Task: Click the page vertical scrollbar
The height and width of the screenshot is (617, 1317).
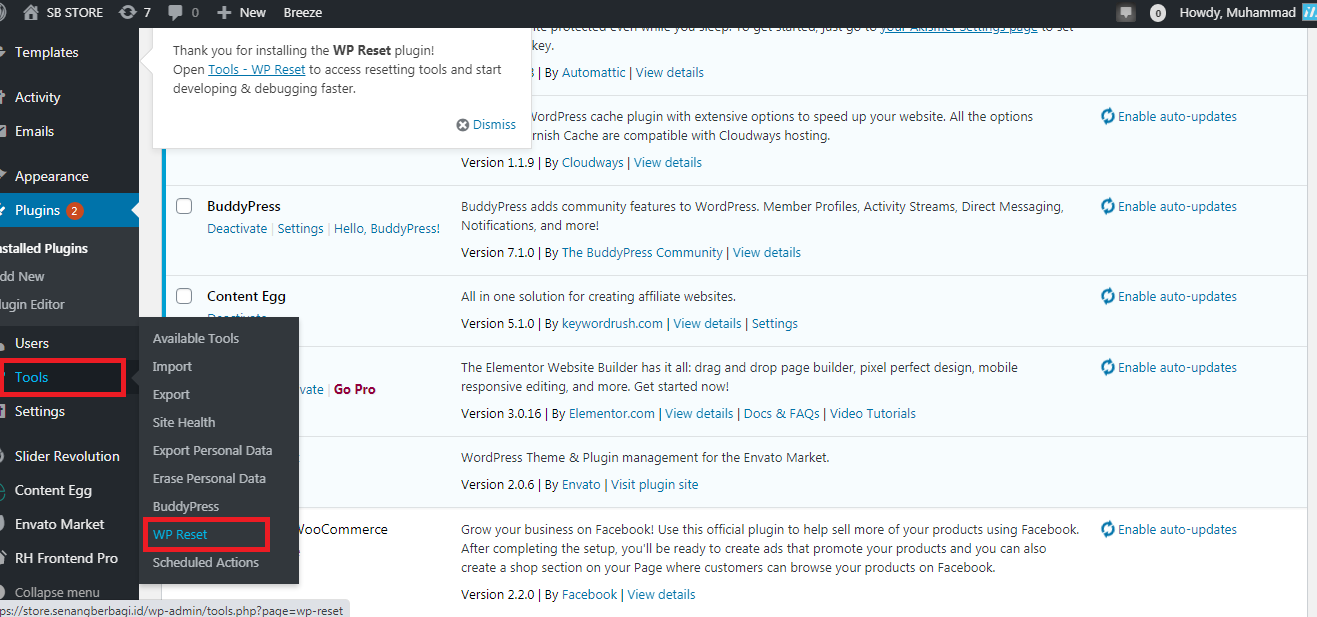Action: click(1311, 320)
